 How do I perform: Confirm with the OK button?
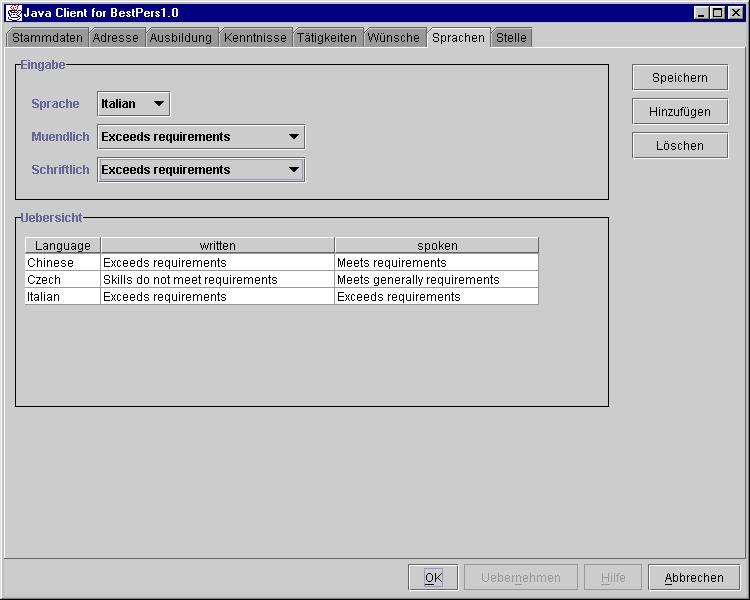433,578
